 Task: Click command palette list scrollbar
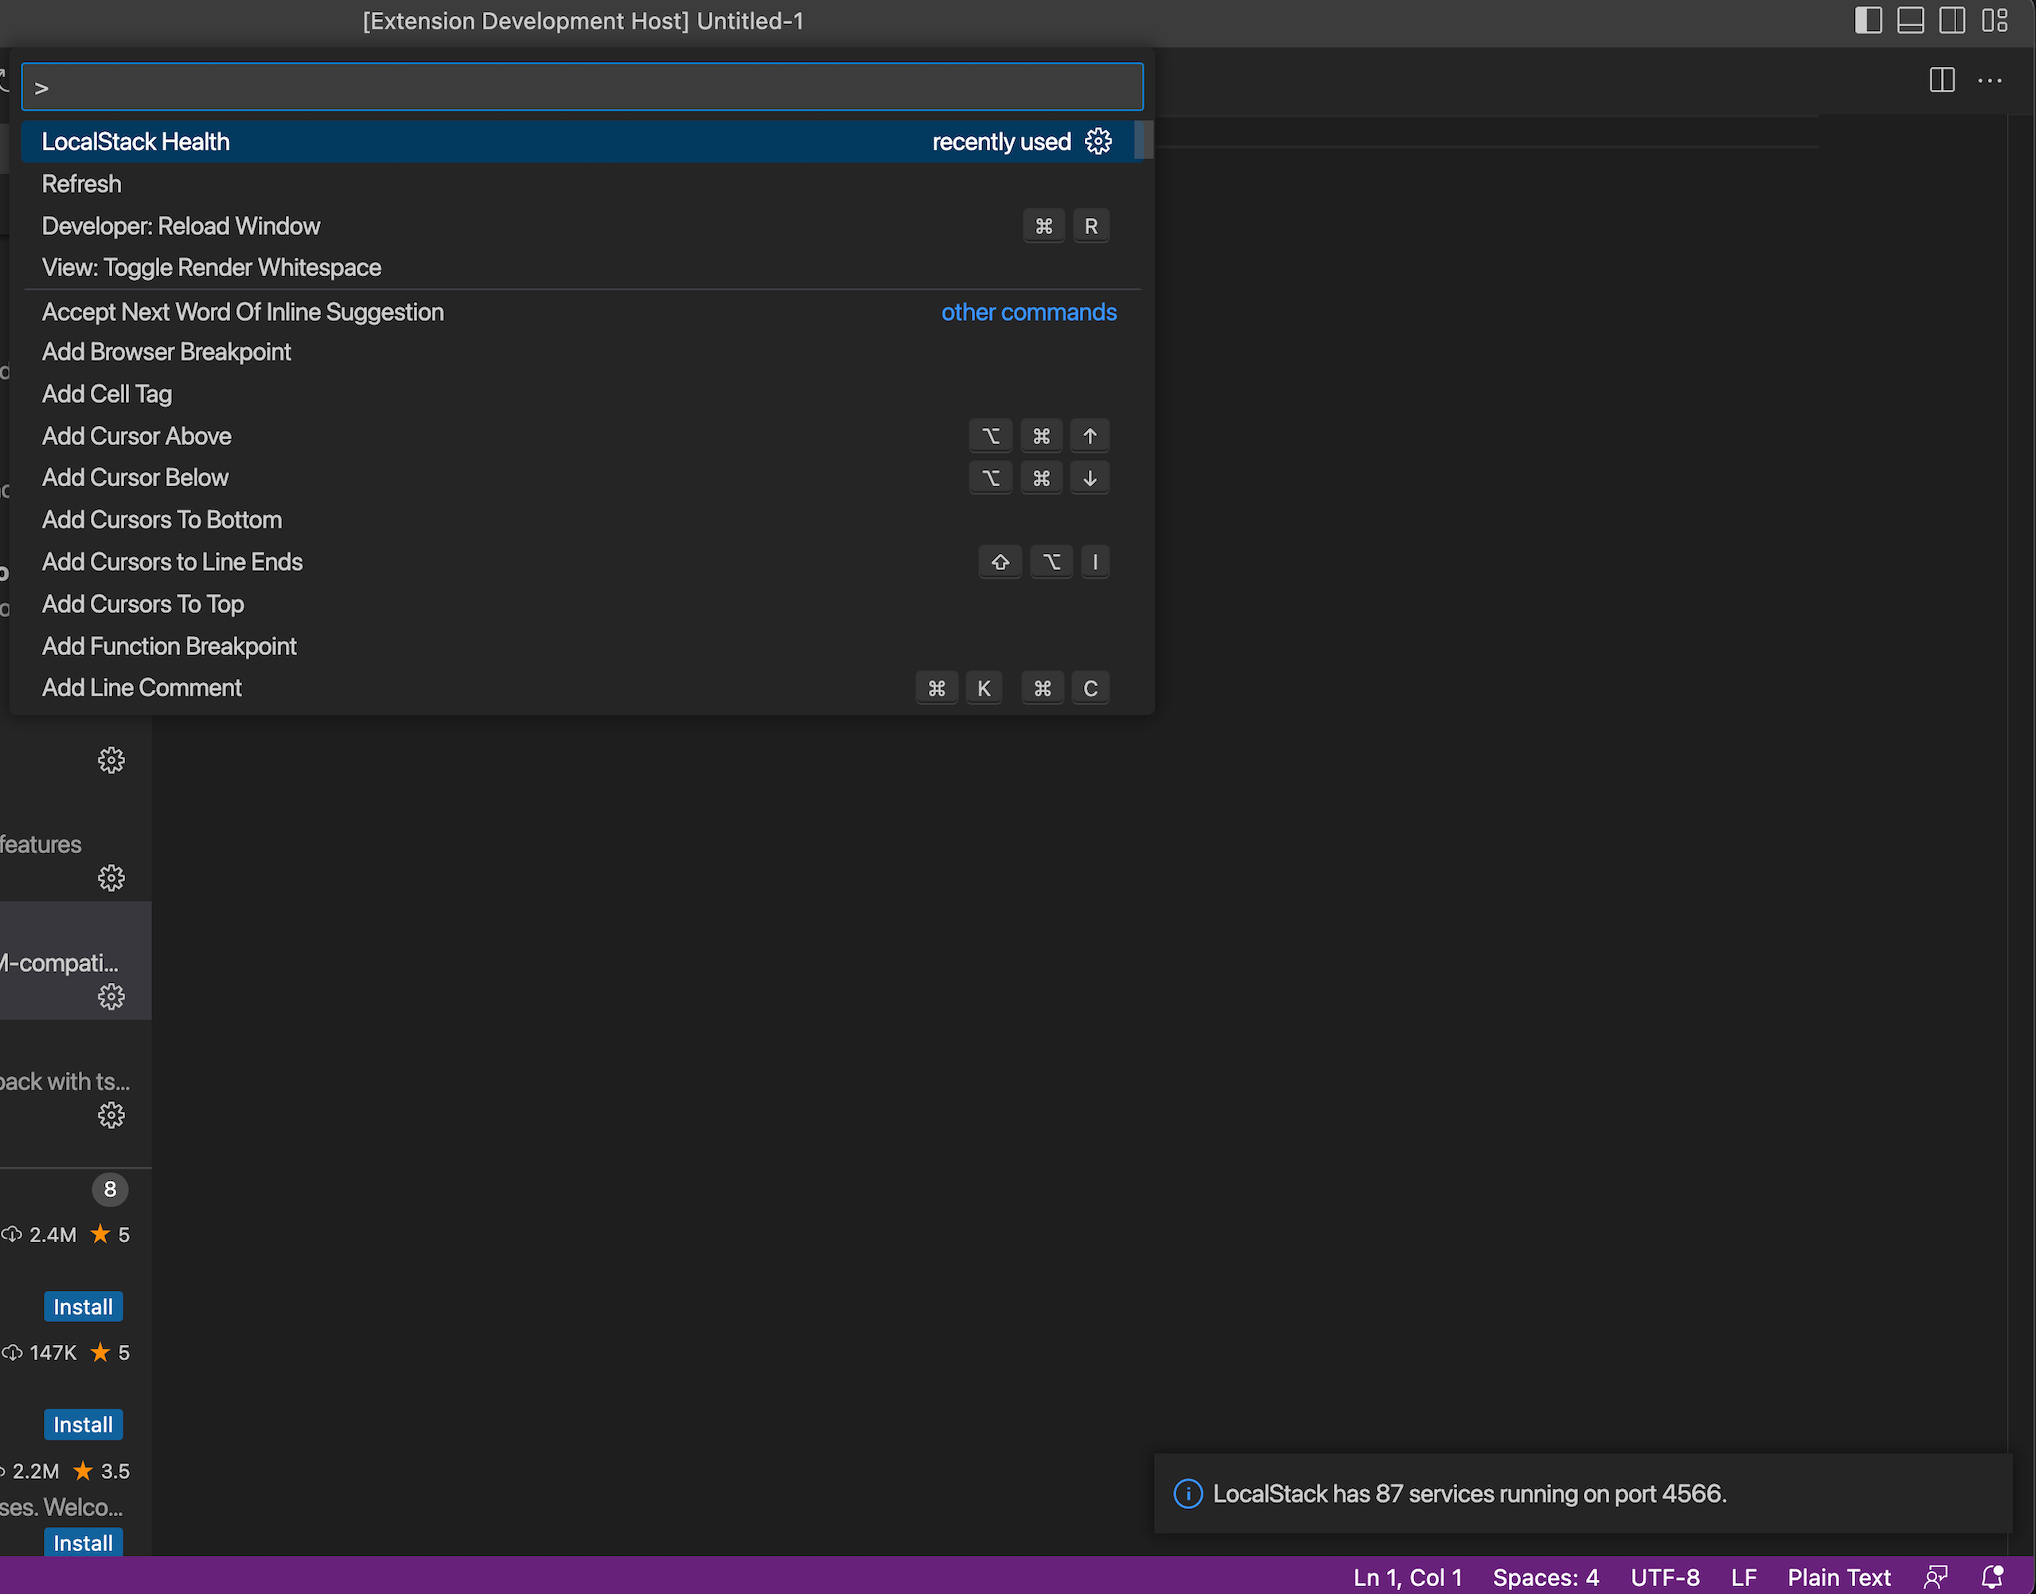tap(1145, 140)
